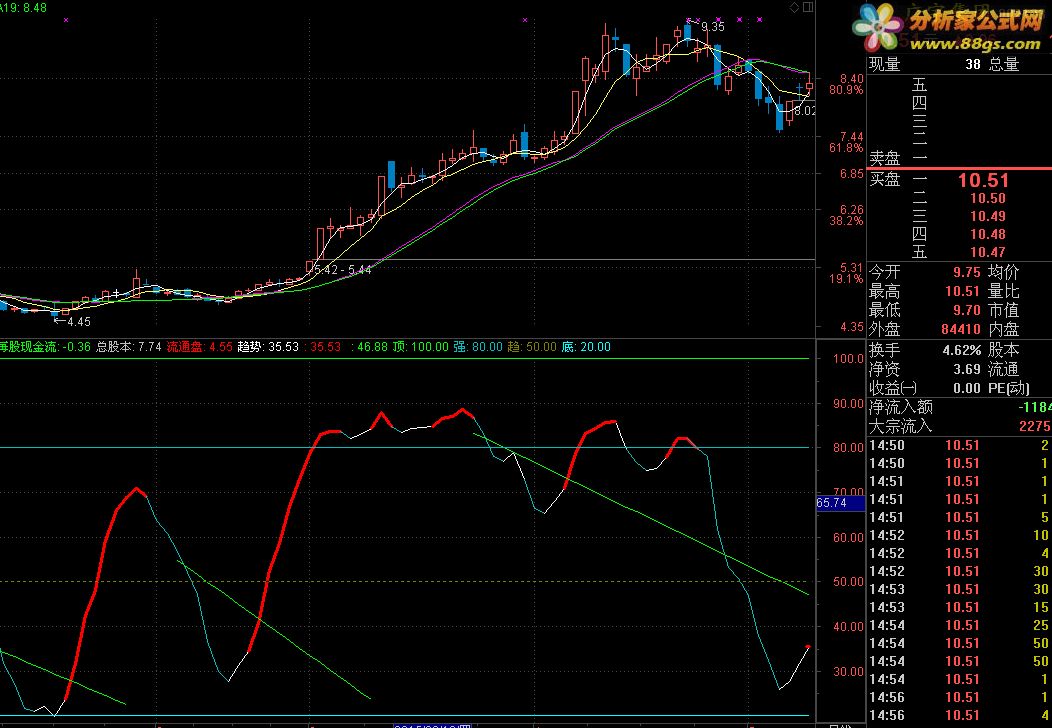
Task: Click the 9.35 high price label
Action: tap(713, 27)
